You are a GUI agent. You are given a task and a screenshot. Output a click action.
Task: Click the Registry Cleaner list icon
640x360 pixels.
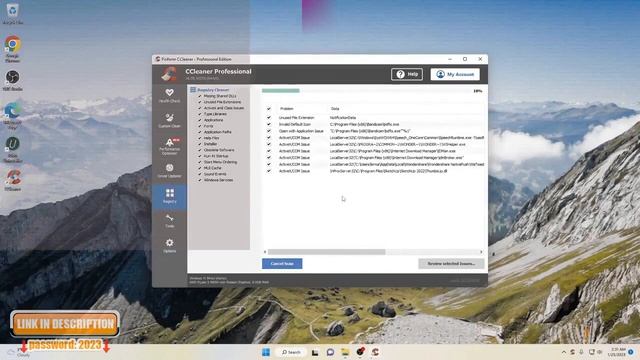point(193,90)
